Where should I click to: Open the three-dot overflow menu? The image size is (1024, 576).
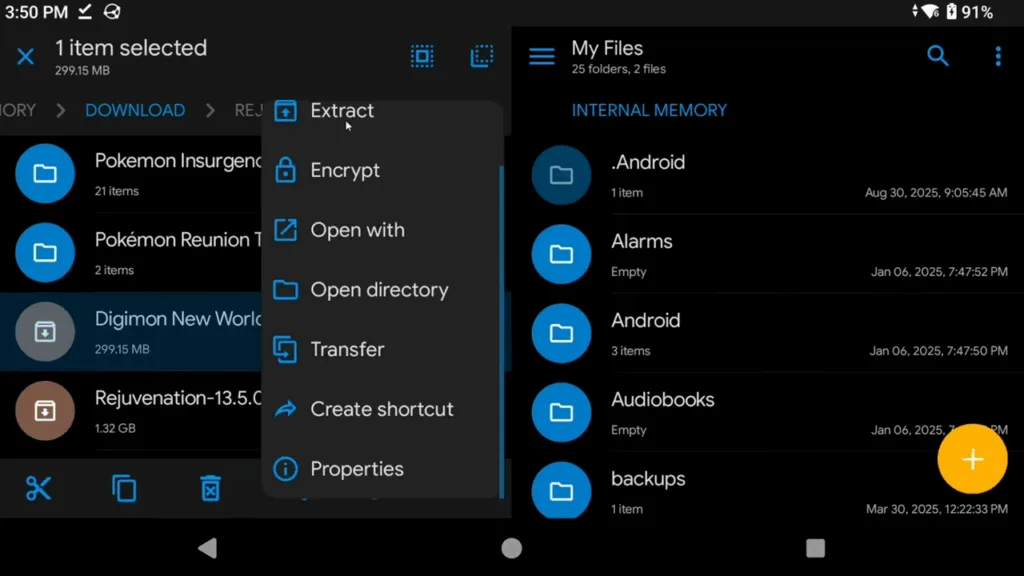[x=998, y=56]
